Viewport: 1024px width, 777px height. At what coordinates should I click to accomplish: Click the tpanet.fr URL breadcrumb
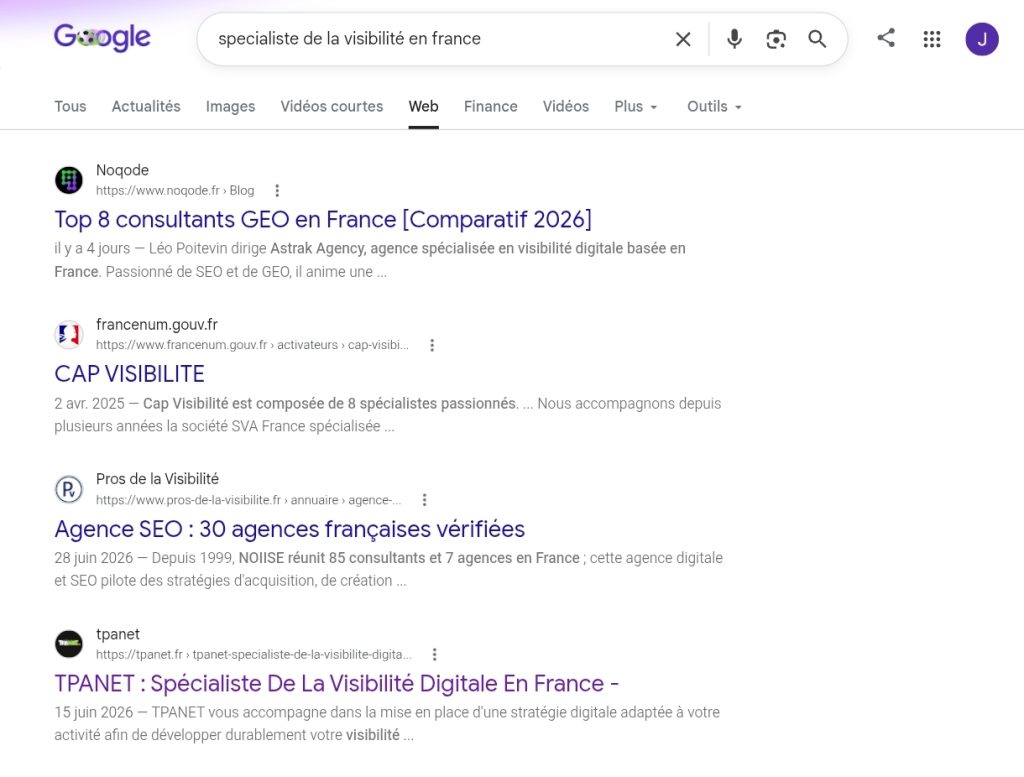tap(253, 655)
